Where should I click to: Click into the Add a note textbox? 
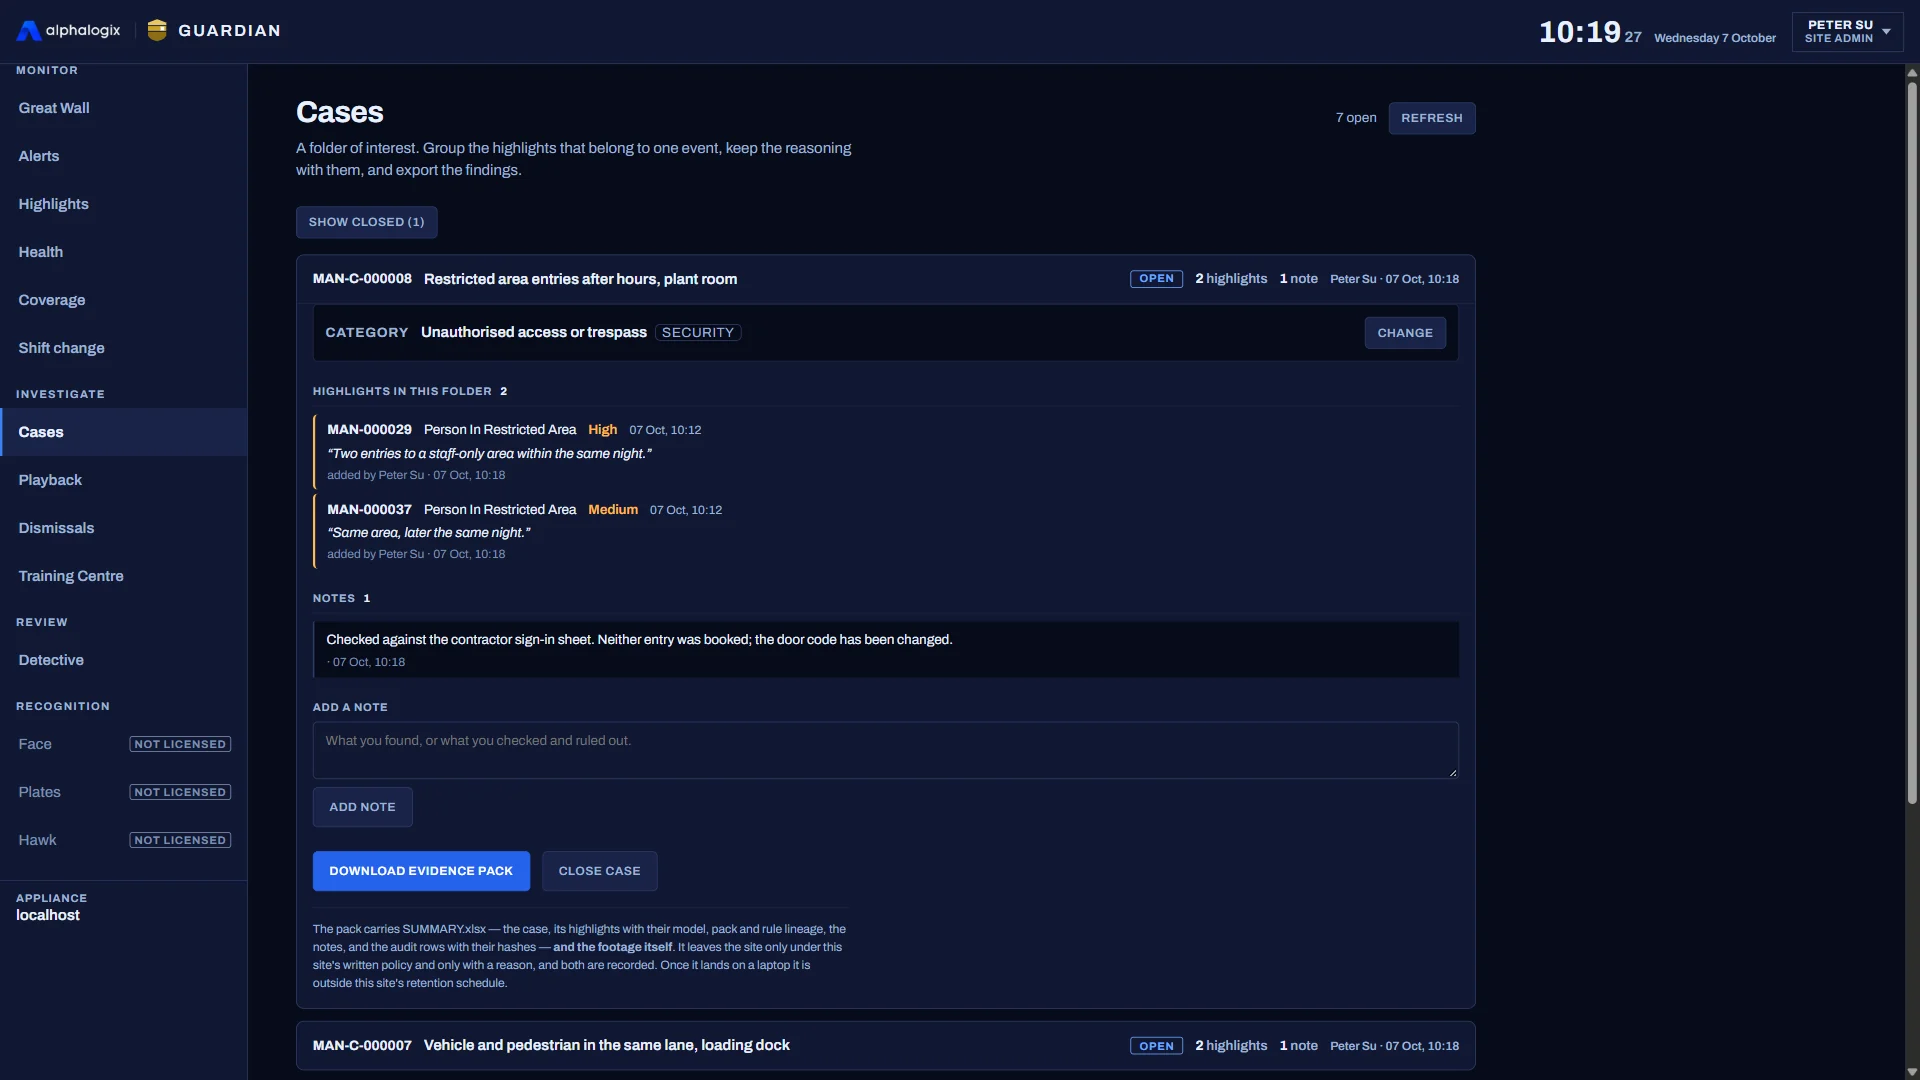885,750
